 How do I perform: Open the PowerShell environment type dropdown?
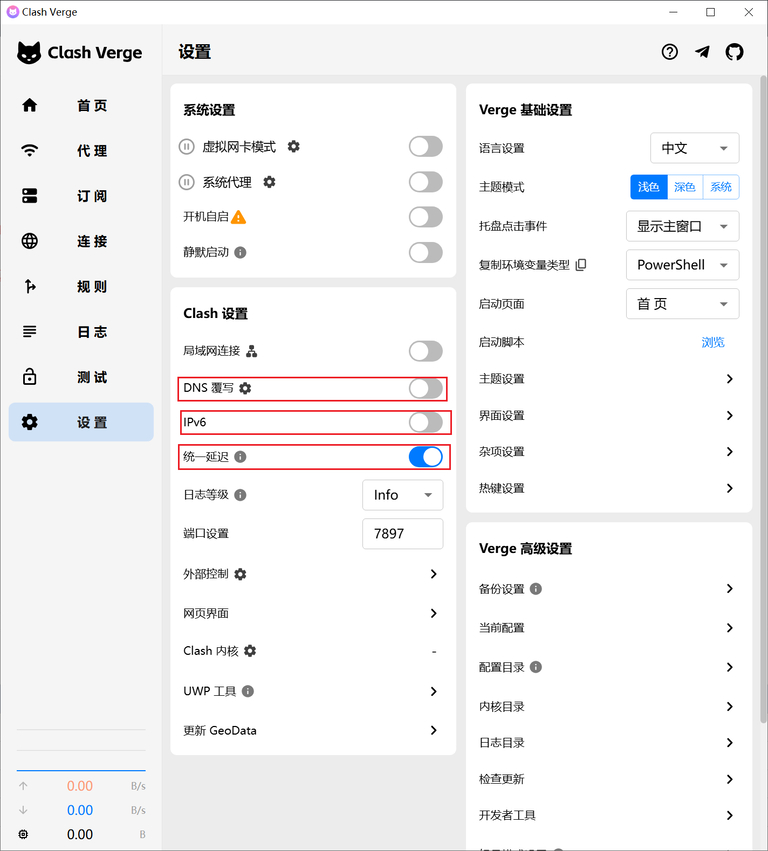tap(683, 265)
